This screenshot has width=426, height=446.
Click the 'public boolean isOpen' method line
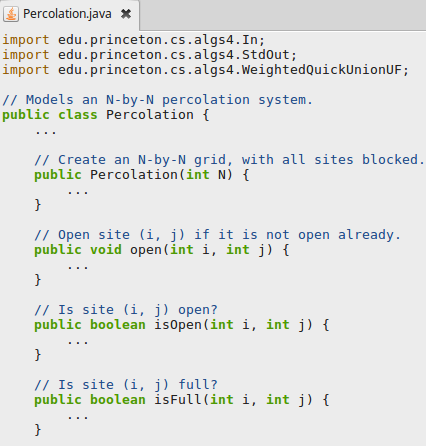pos(182,325)
